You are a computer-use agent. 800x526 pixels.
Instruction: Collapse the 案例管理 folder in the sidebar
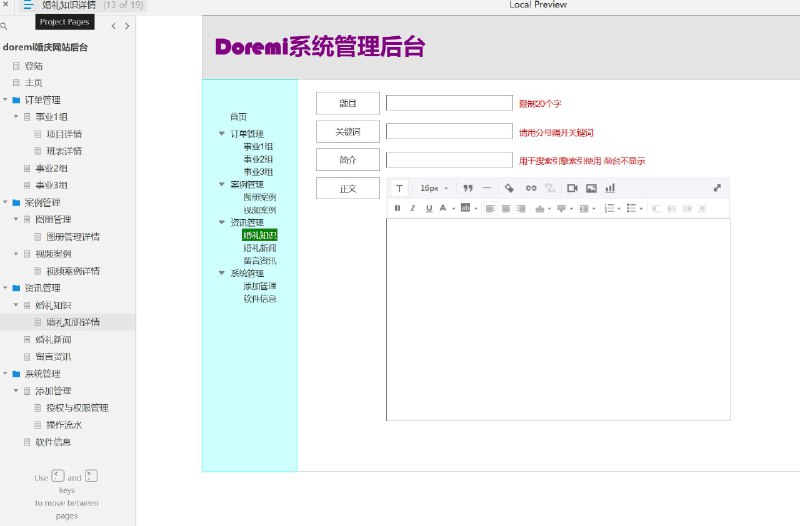5,202
